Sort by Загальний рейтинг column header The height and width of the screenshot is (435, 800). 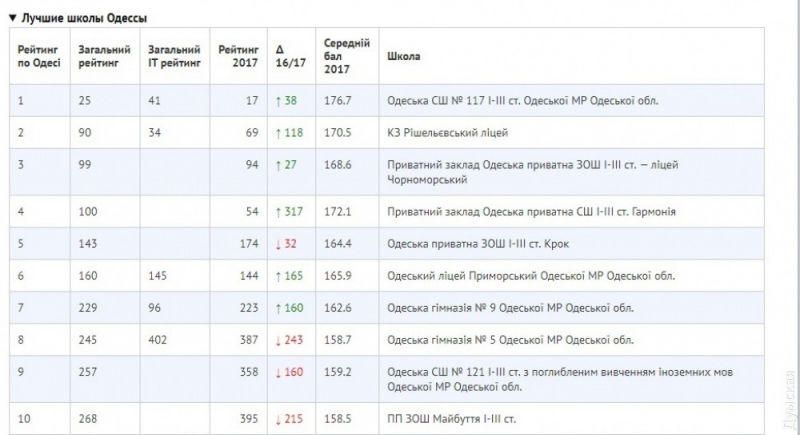(x=104, y=56)
